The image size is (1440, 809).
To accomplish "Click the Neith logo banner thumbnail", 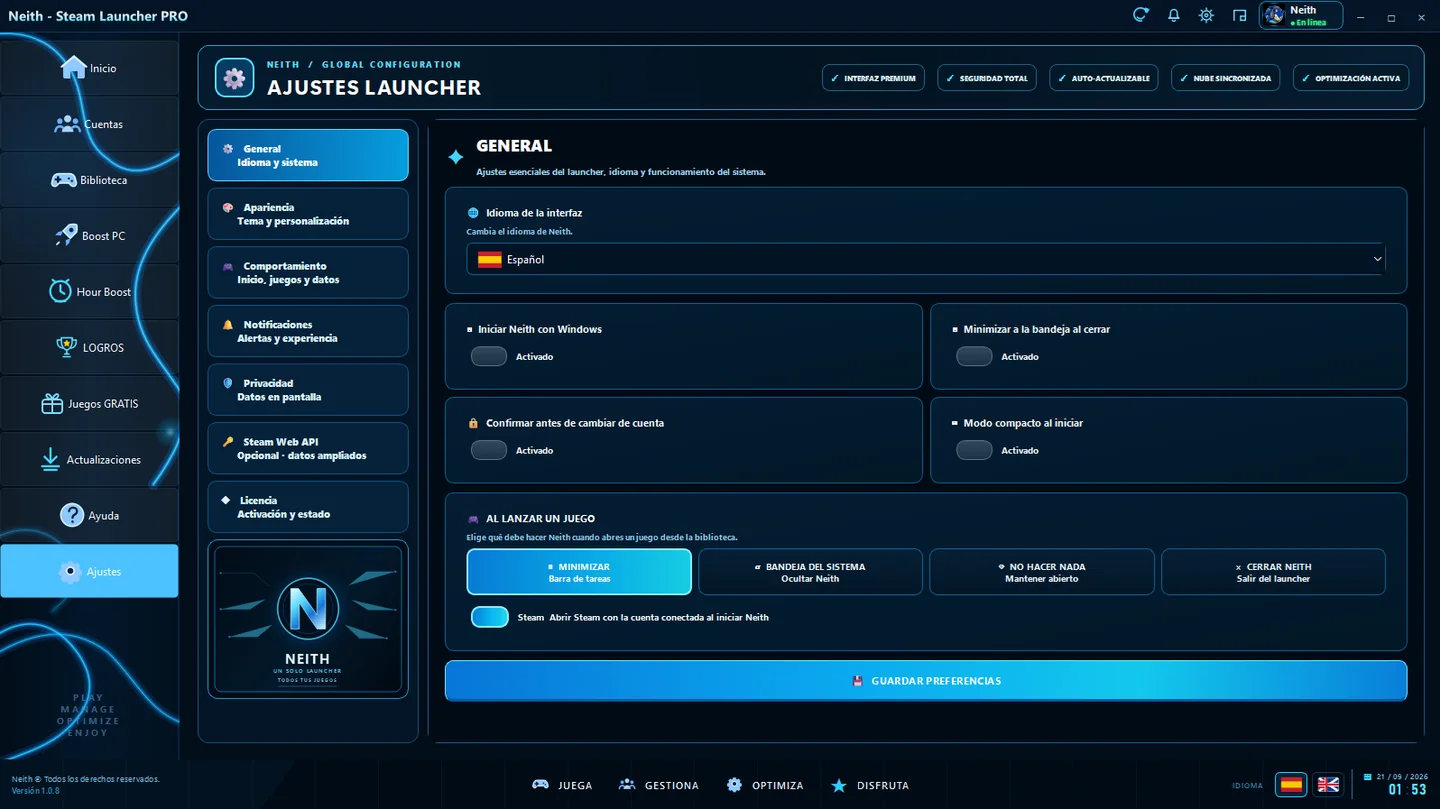I will [x=308, y=619].
